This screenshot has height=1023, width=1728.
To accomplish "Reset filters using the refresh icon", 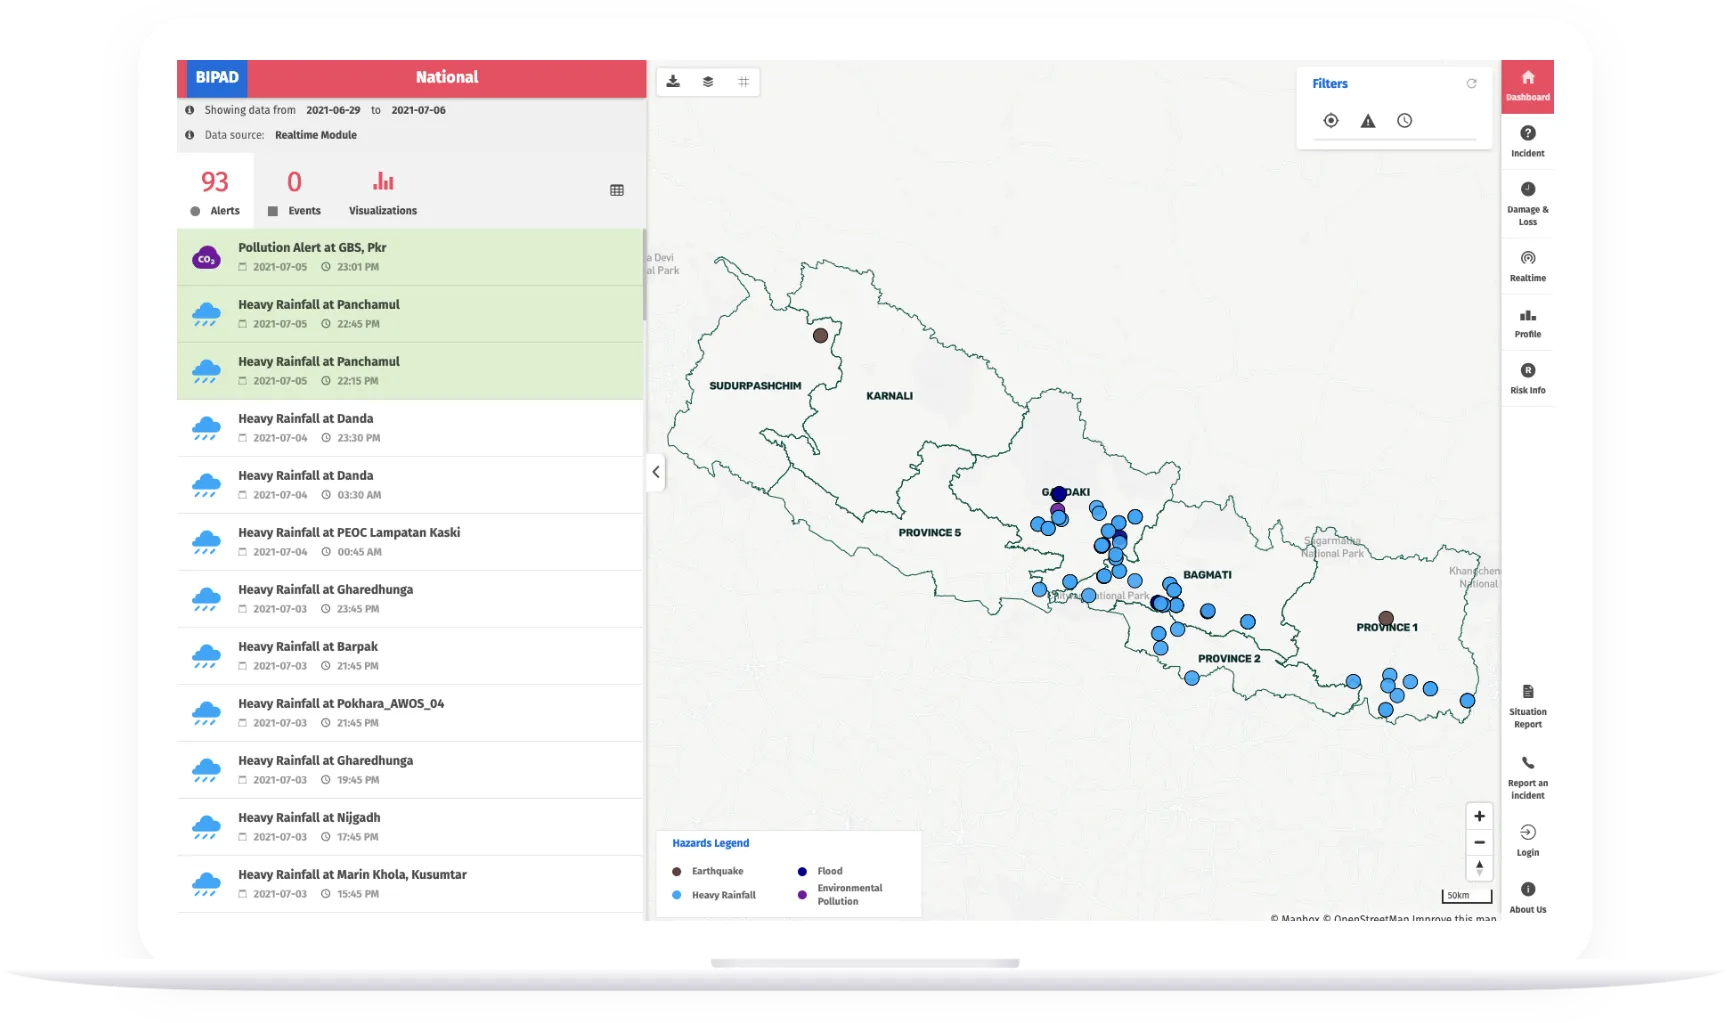I will [x=1471, y=84].
